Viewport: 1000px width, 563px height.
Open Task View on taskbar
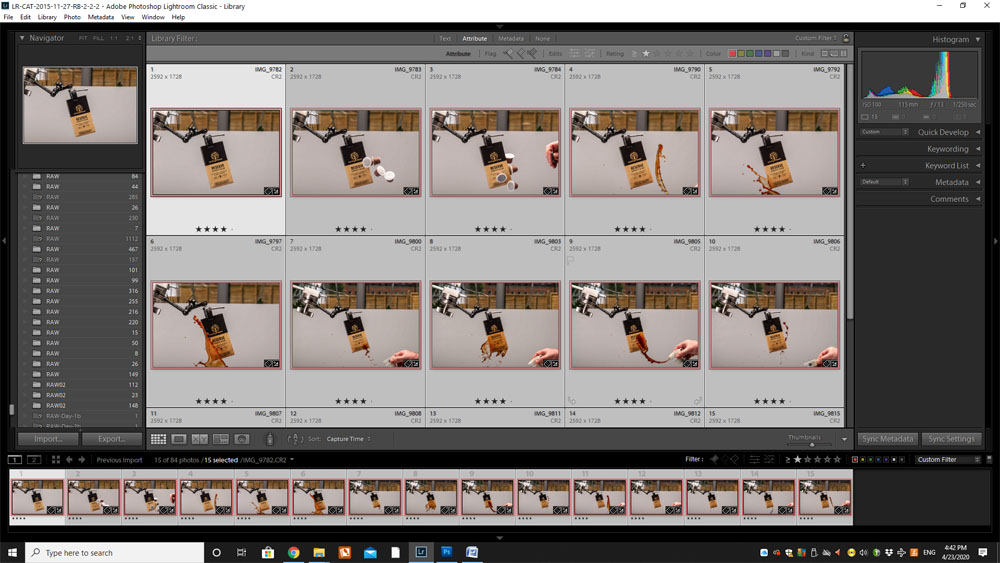click(242, 552)
